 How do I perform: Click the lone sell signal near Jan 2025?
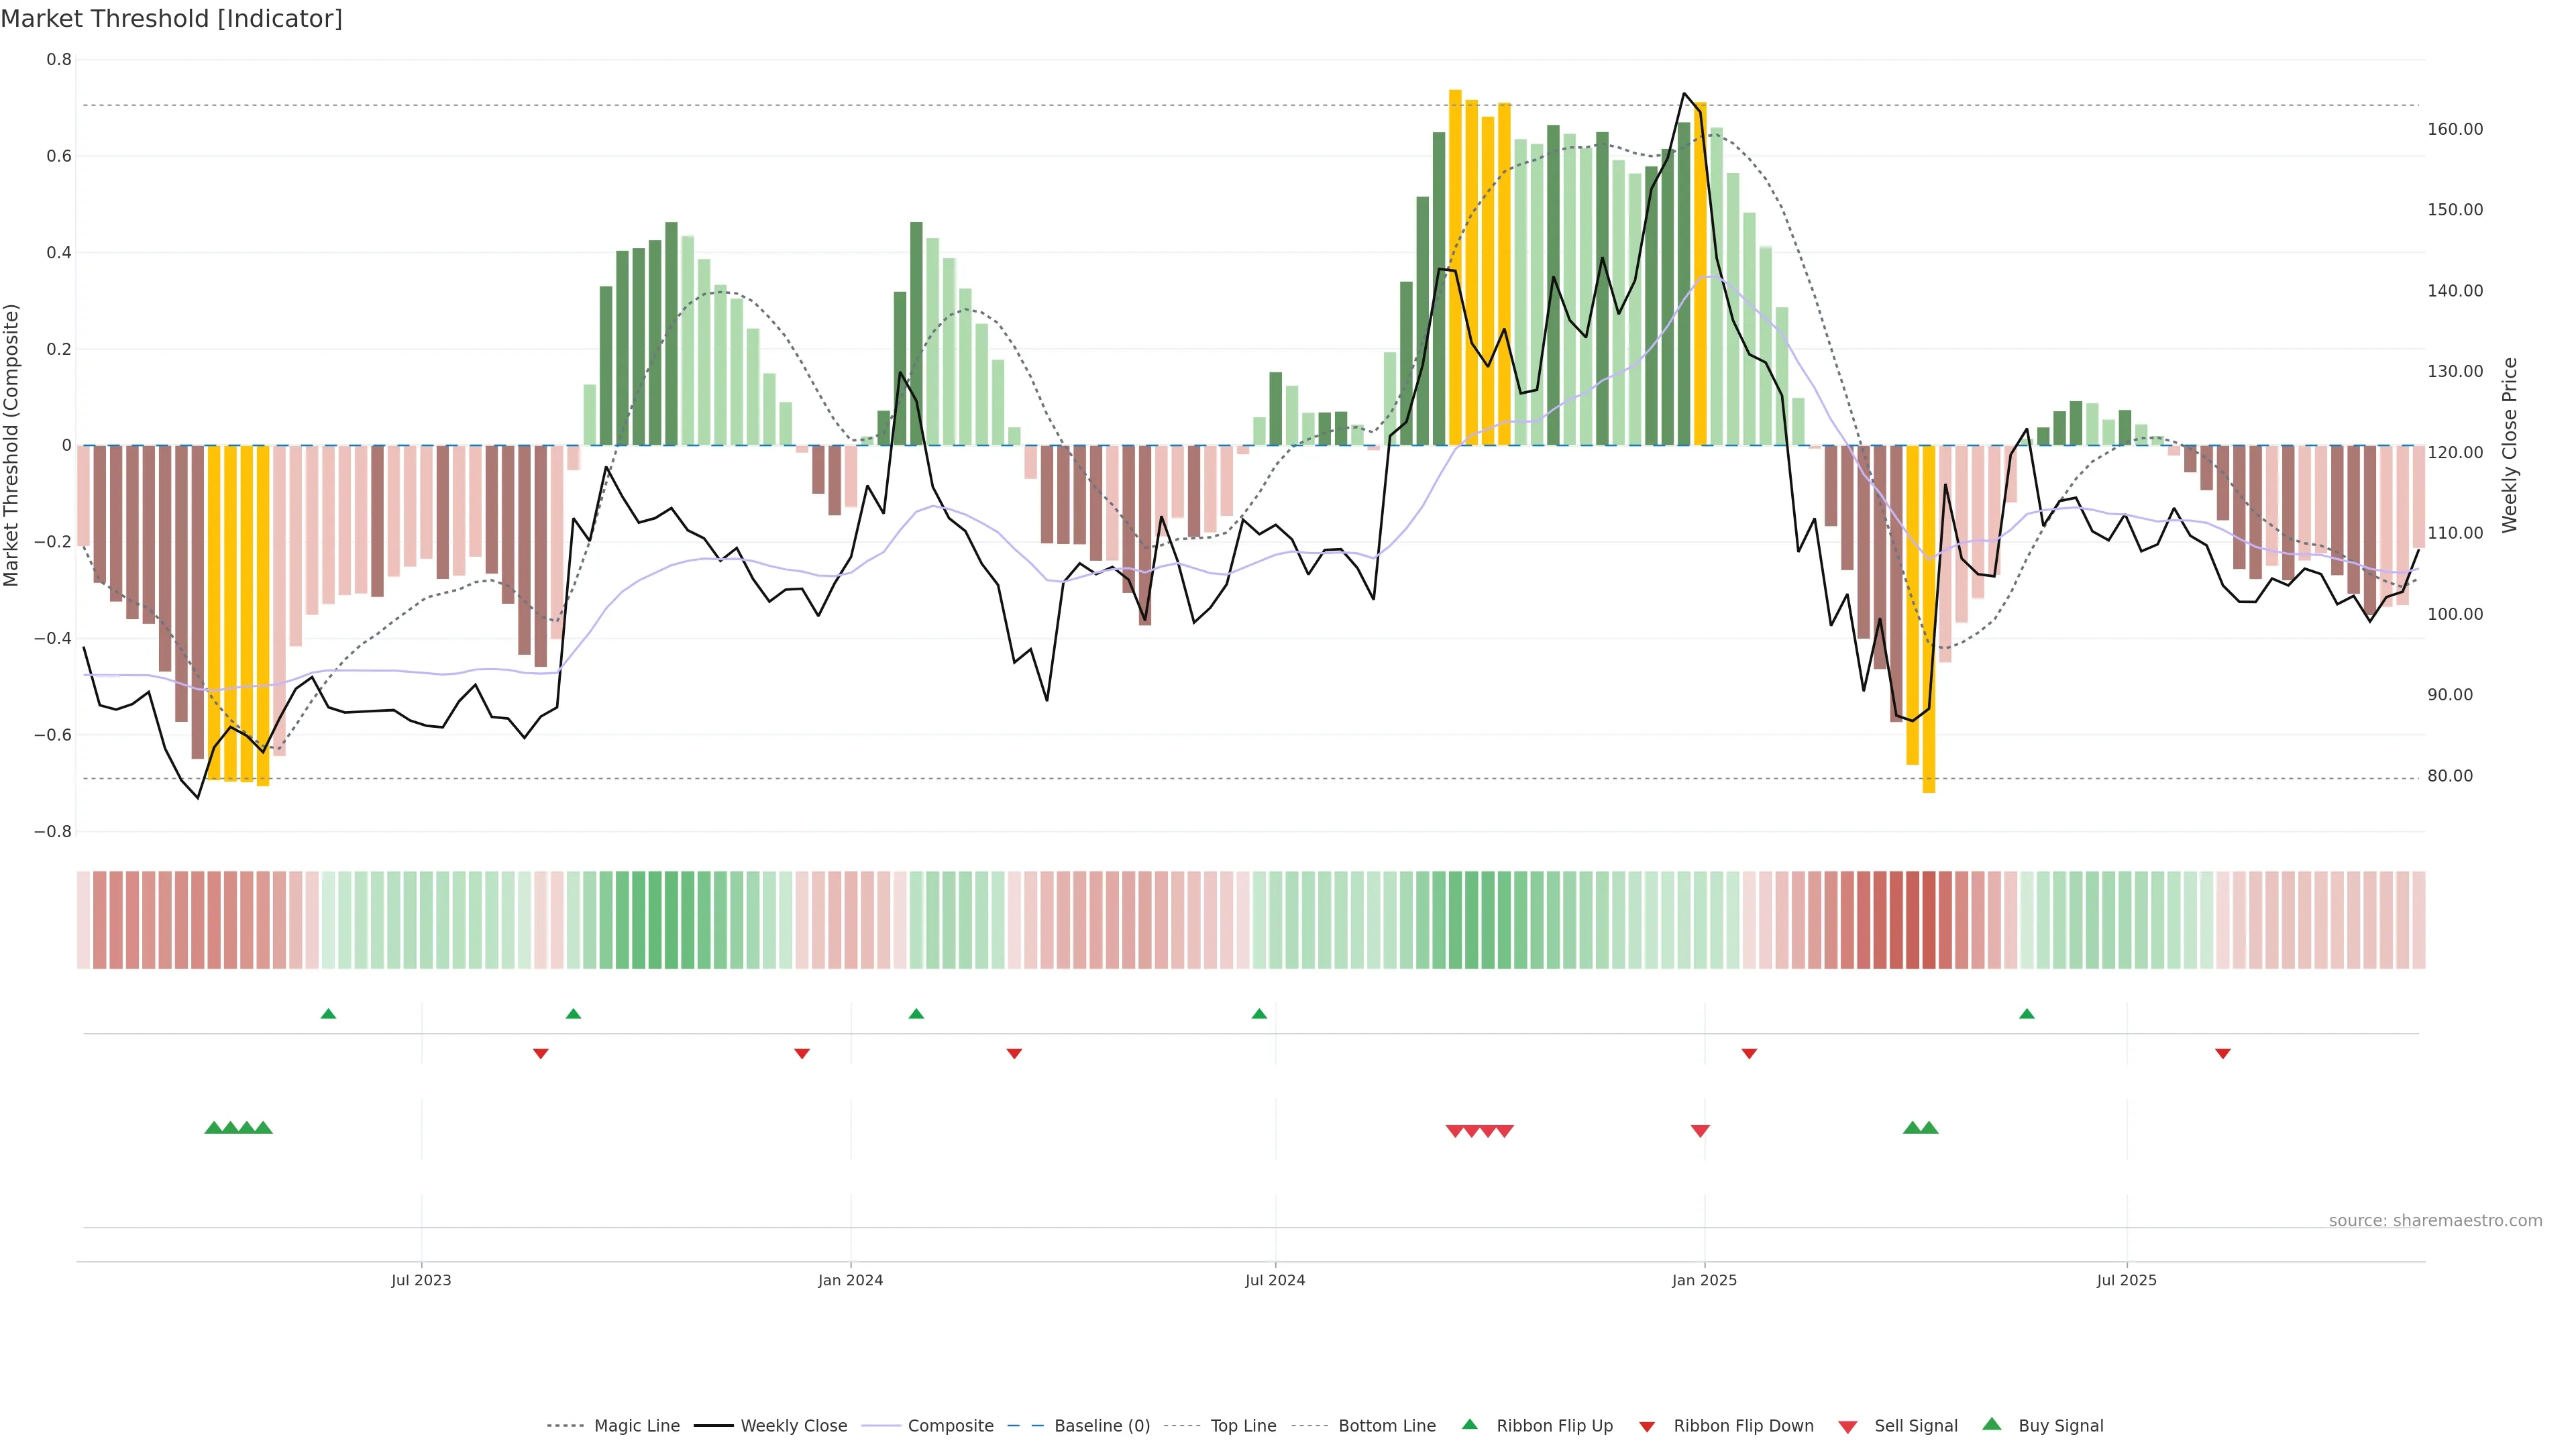click(x=1700, y=1131)
